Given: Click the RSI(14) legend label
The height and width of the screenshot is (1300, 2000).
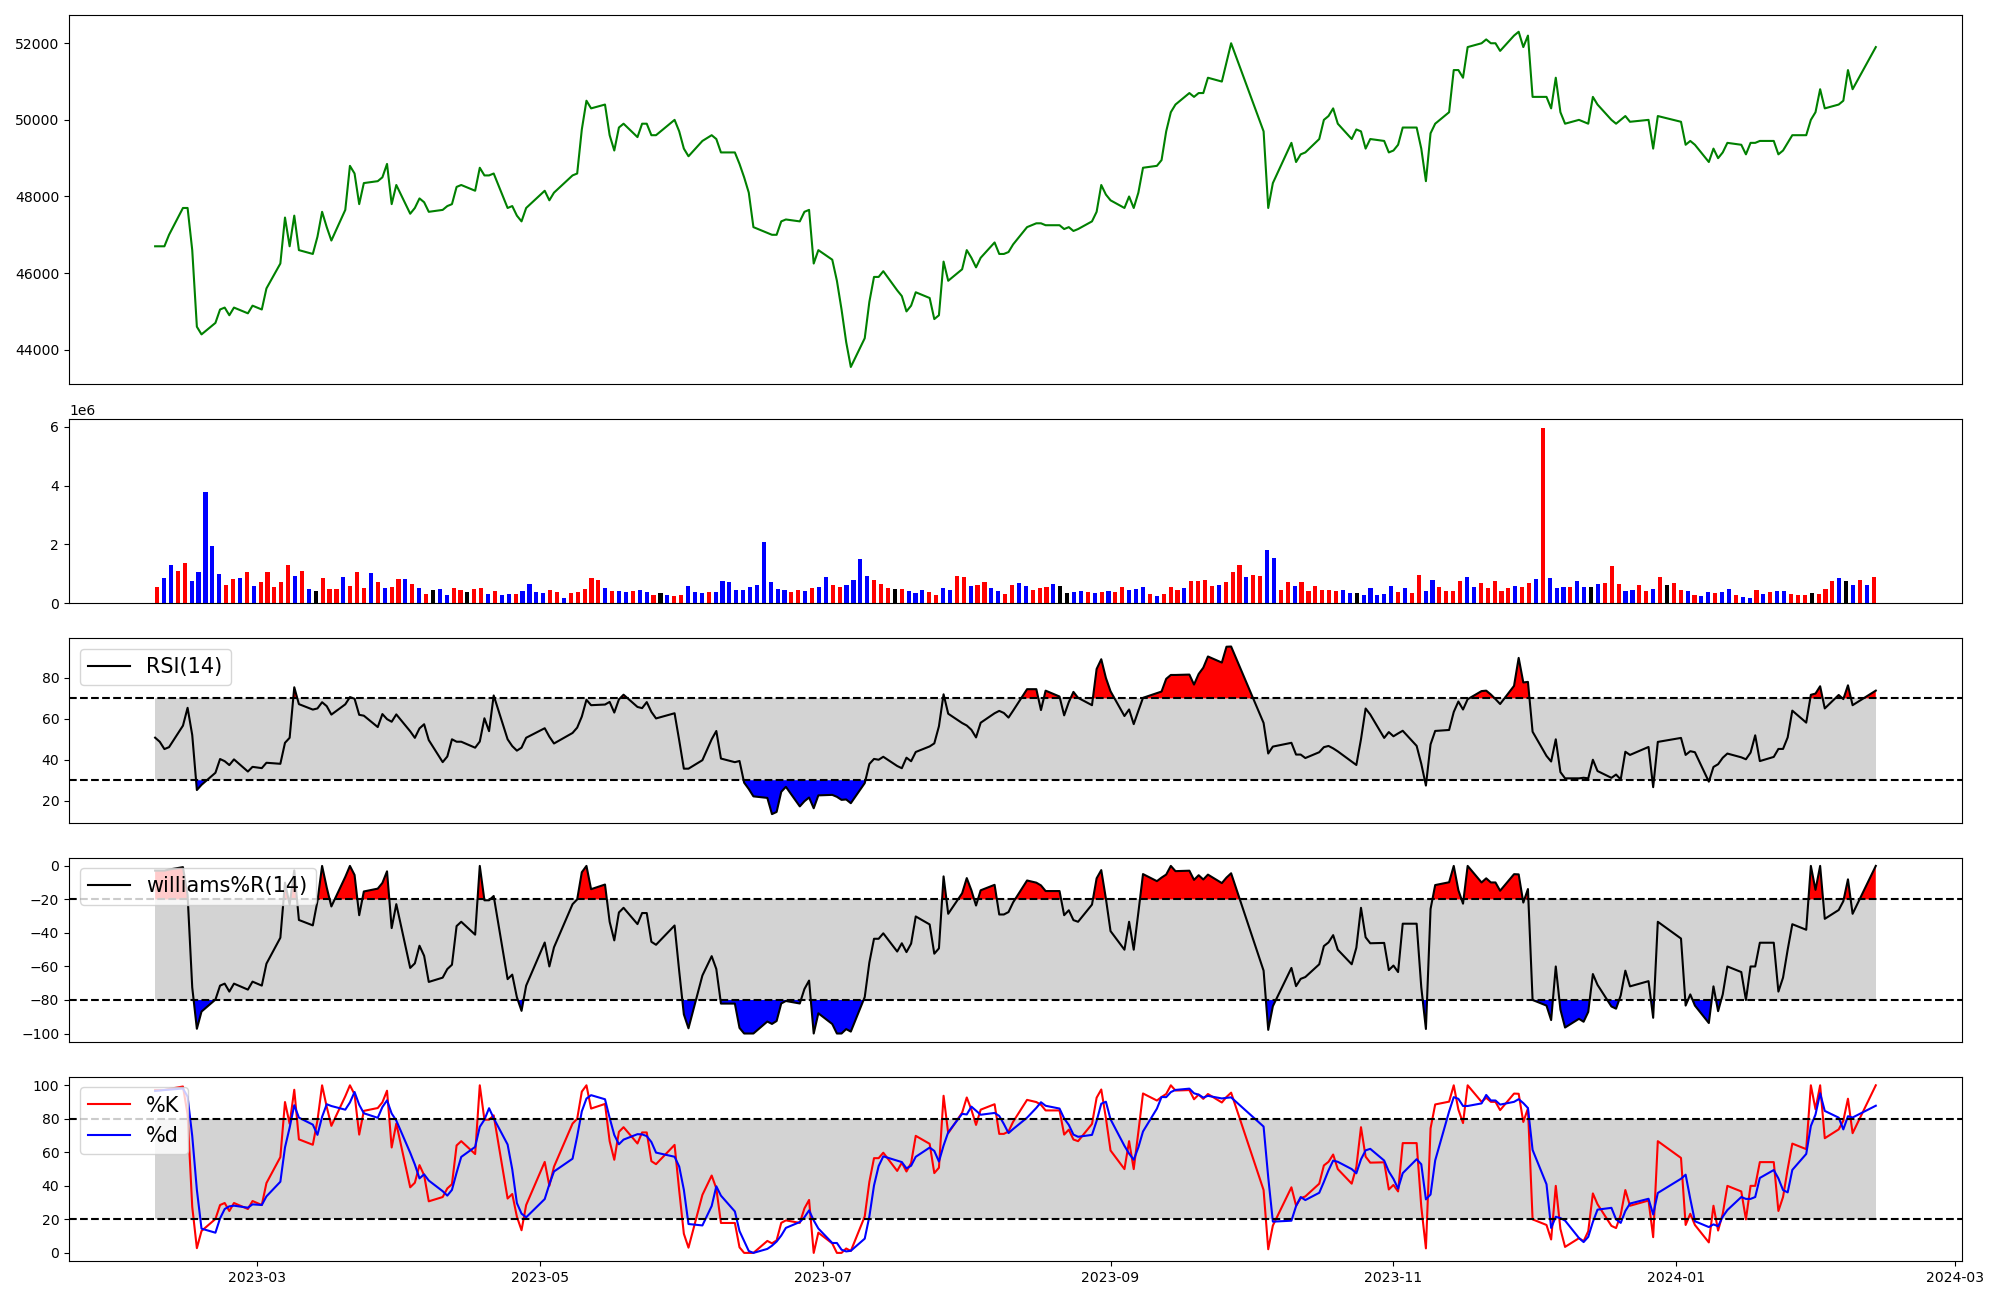Looking at the screenshot, I should (x=184, y=666).
